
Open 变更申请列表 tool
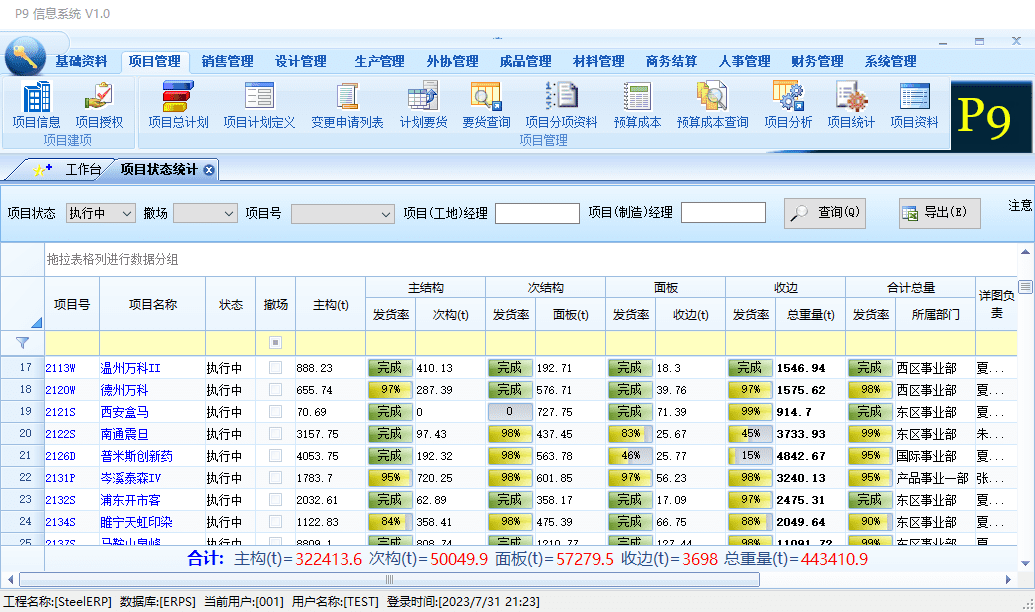[x=347, y=105]
